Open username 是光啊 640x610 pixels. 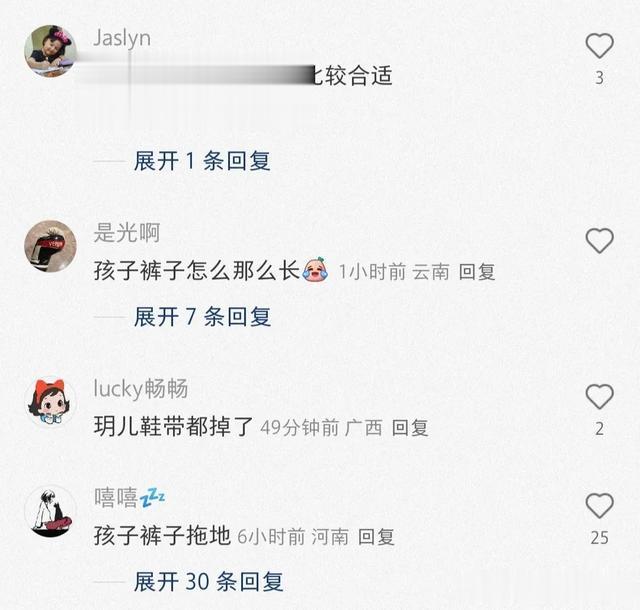tap(127, 233)
